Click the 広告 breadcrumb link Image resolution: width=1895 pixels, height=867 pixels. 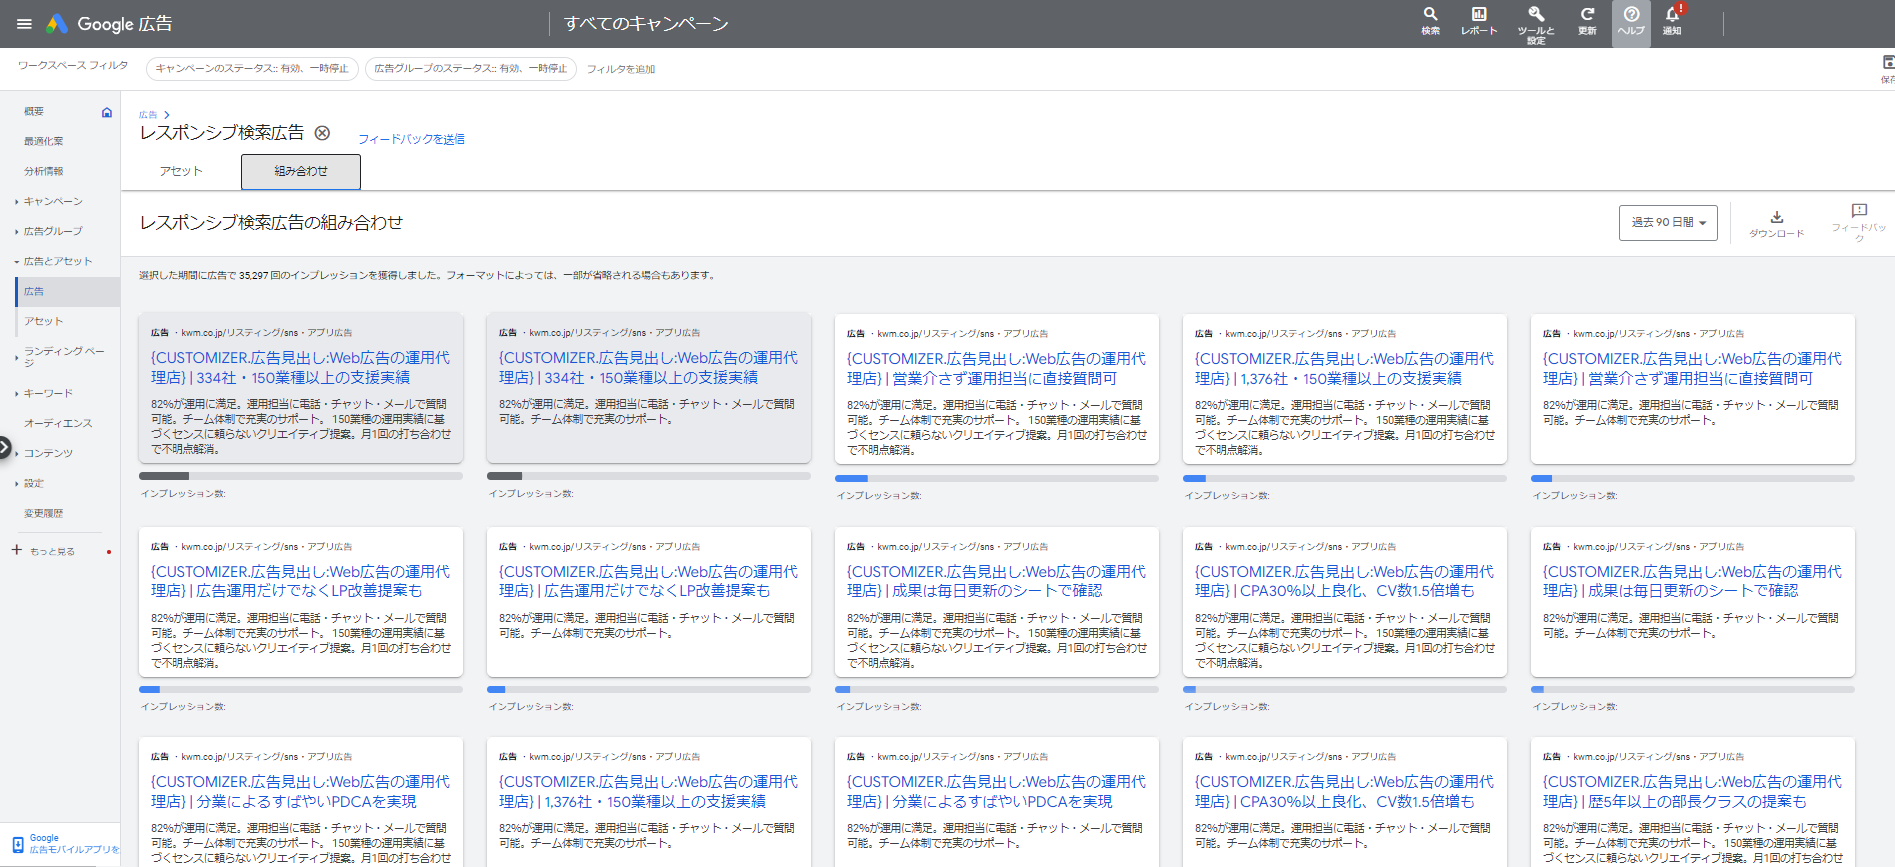(148, 115)
